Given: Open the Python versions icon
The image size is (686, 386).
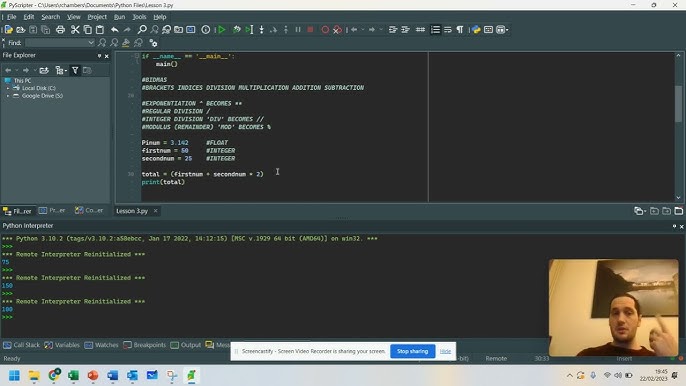Looking at the screenshot, I should coord(476,30).
